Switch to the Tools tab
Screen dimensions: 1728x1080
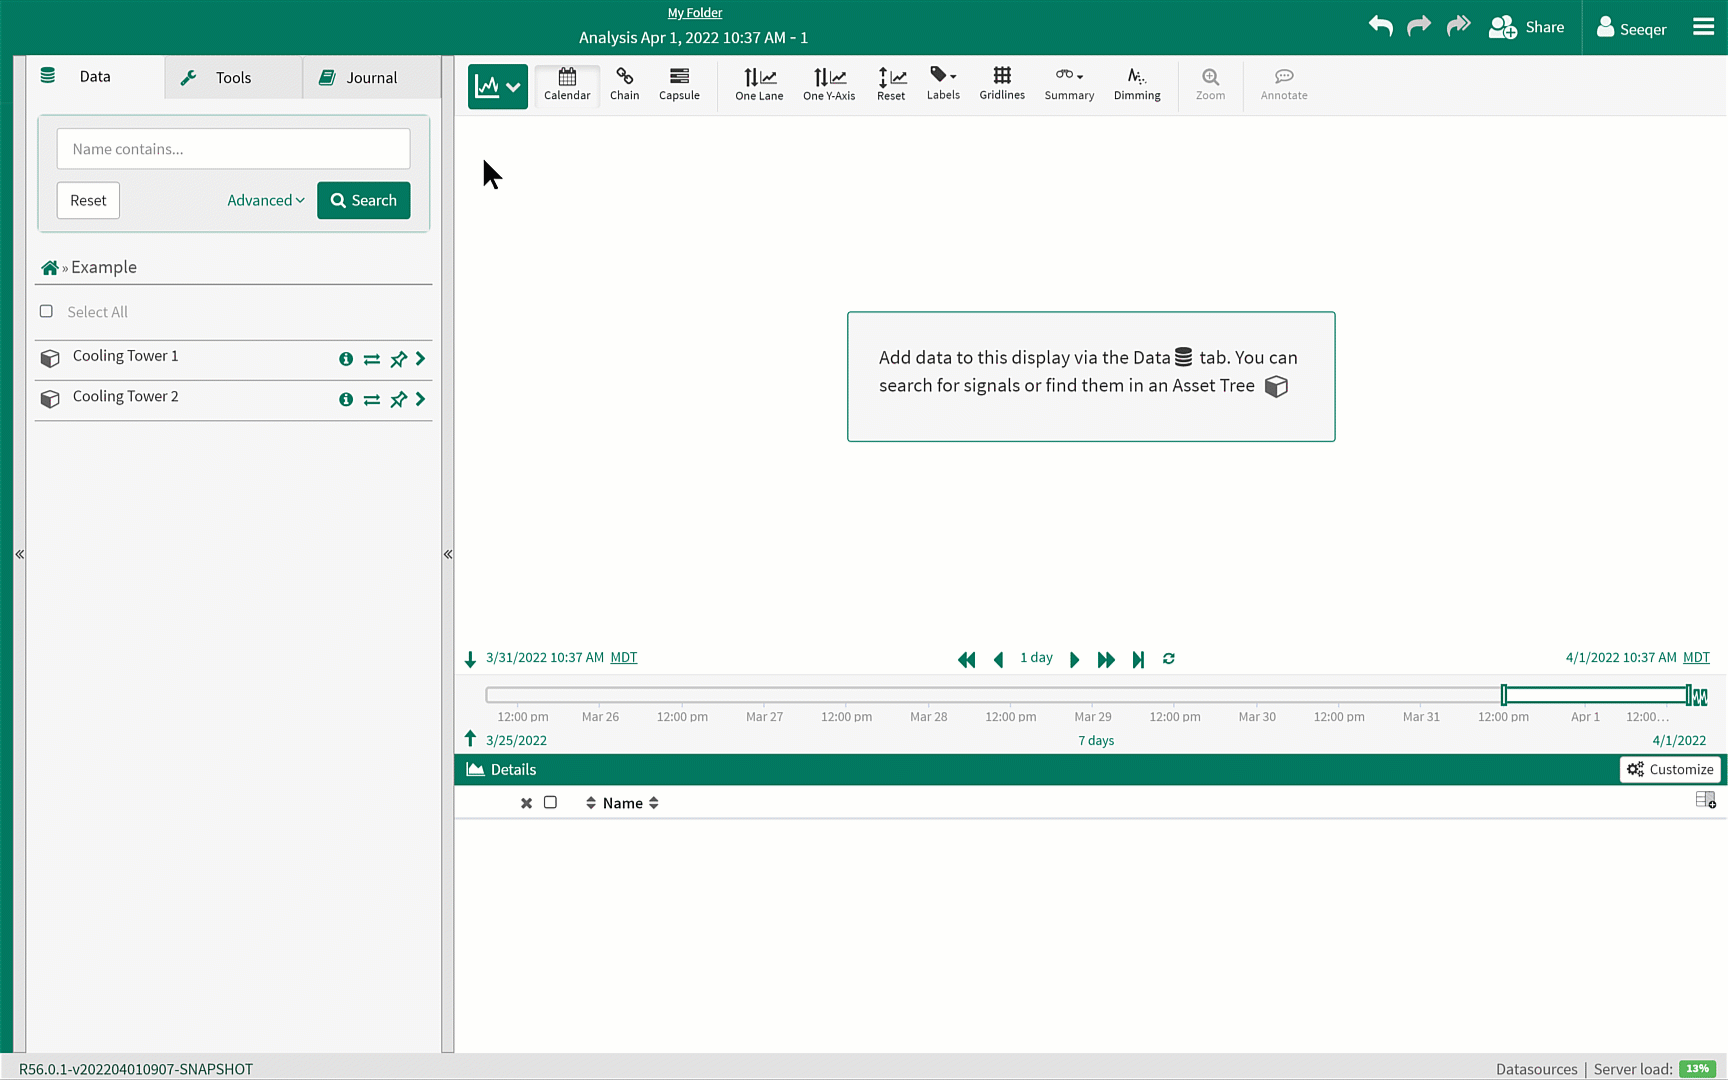click(233, 78)
